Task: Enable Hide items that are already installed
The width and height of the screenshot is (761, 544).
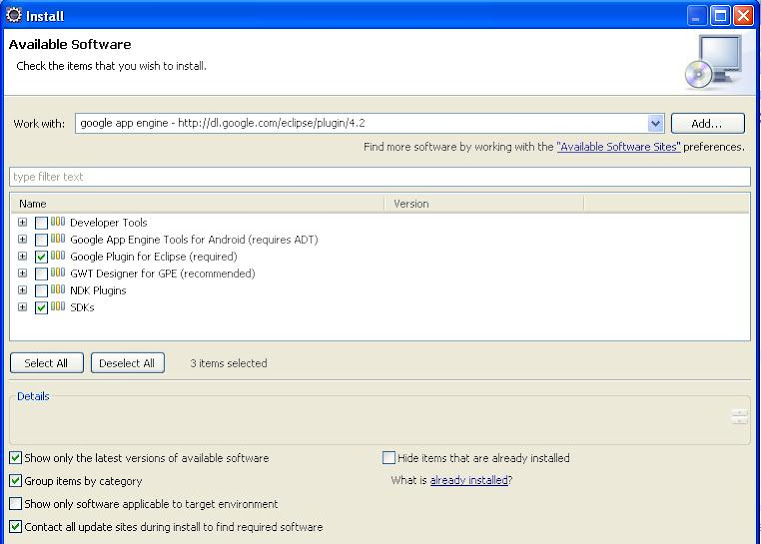Action: click(389, 458)
